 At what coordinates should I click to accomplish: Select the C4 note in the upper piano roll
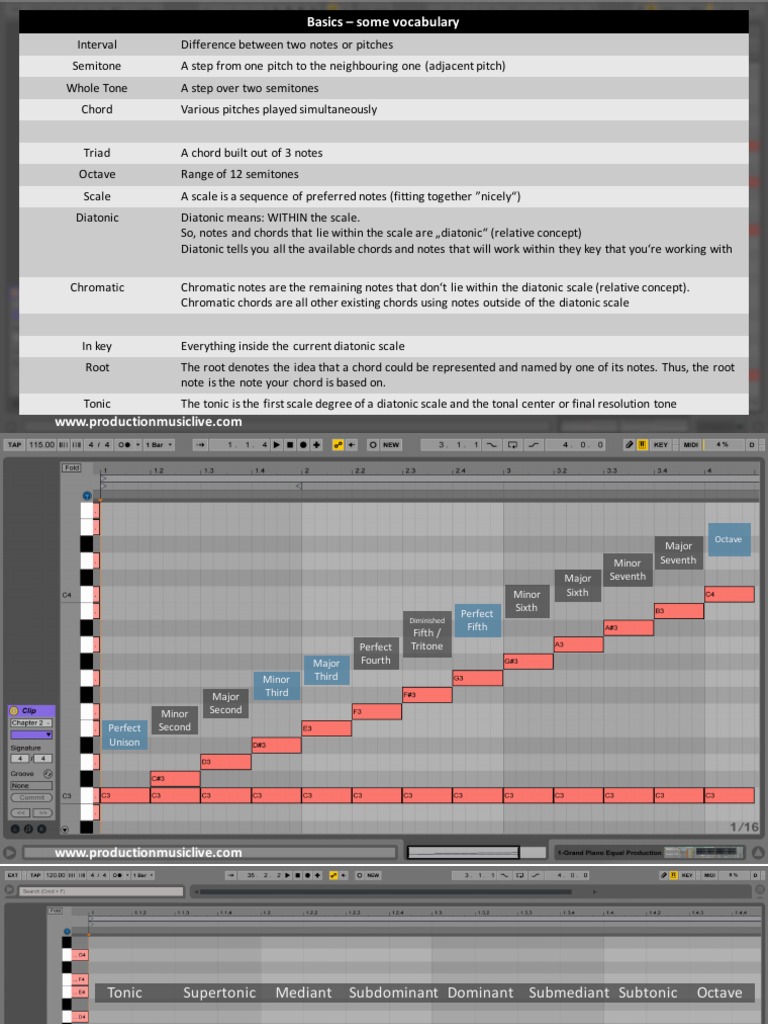click(x=729, y=594)
